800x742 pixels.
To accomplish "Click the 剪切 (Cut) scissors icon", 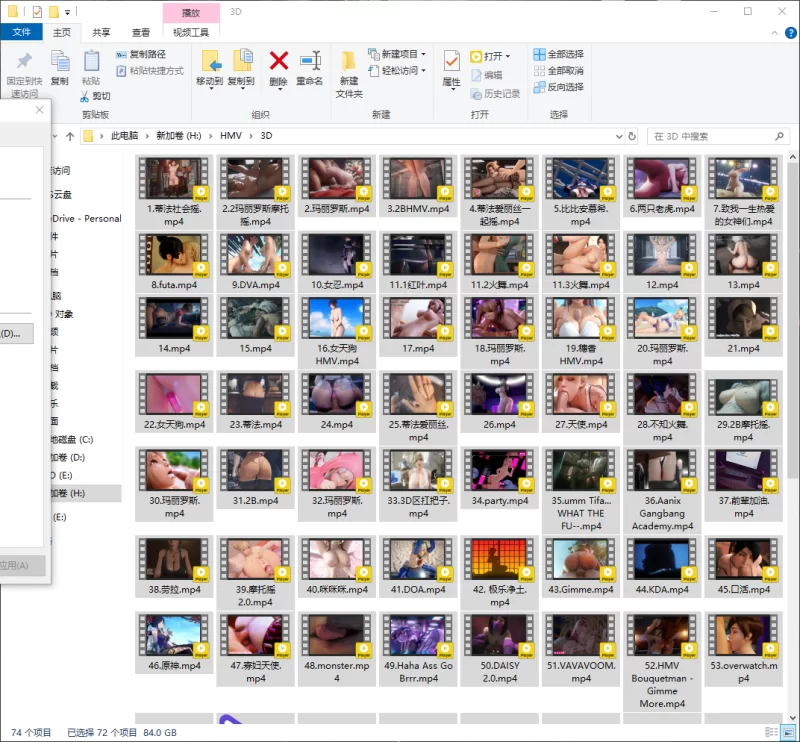I will point(85,96).
